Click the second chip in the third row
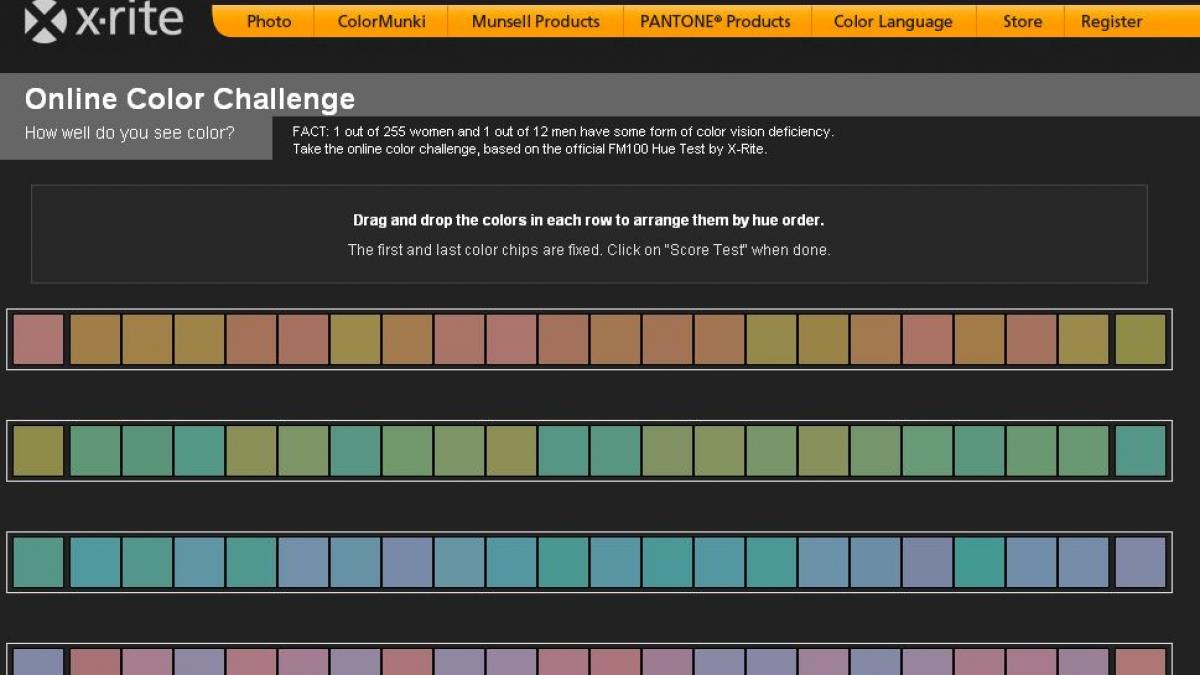Viewport: 1200px width, 675px height. [95, 562]
